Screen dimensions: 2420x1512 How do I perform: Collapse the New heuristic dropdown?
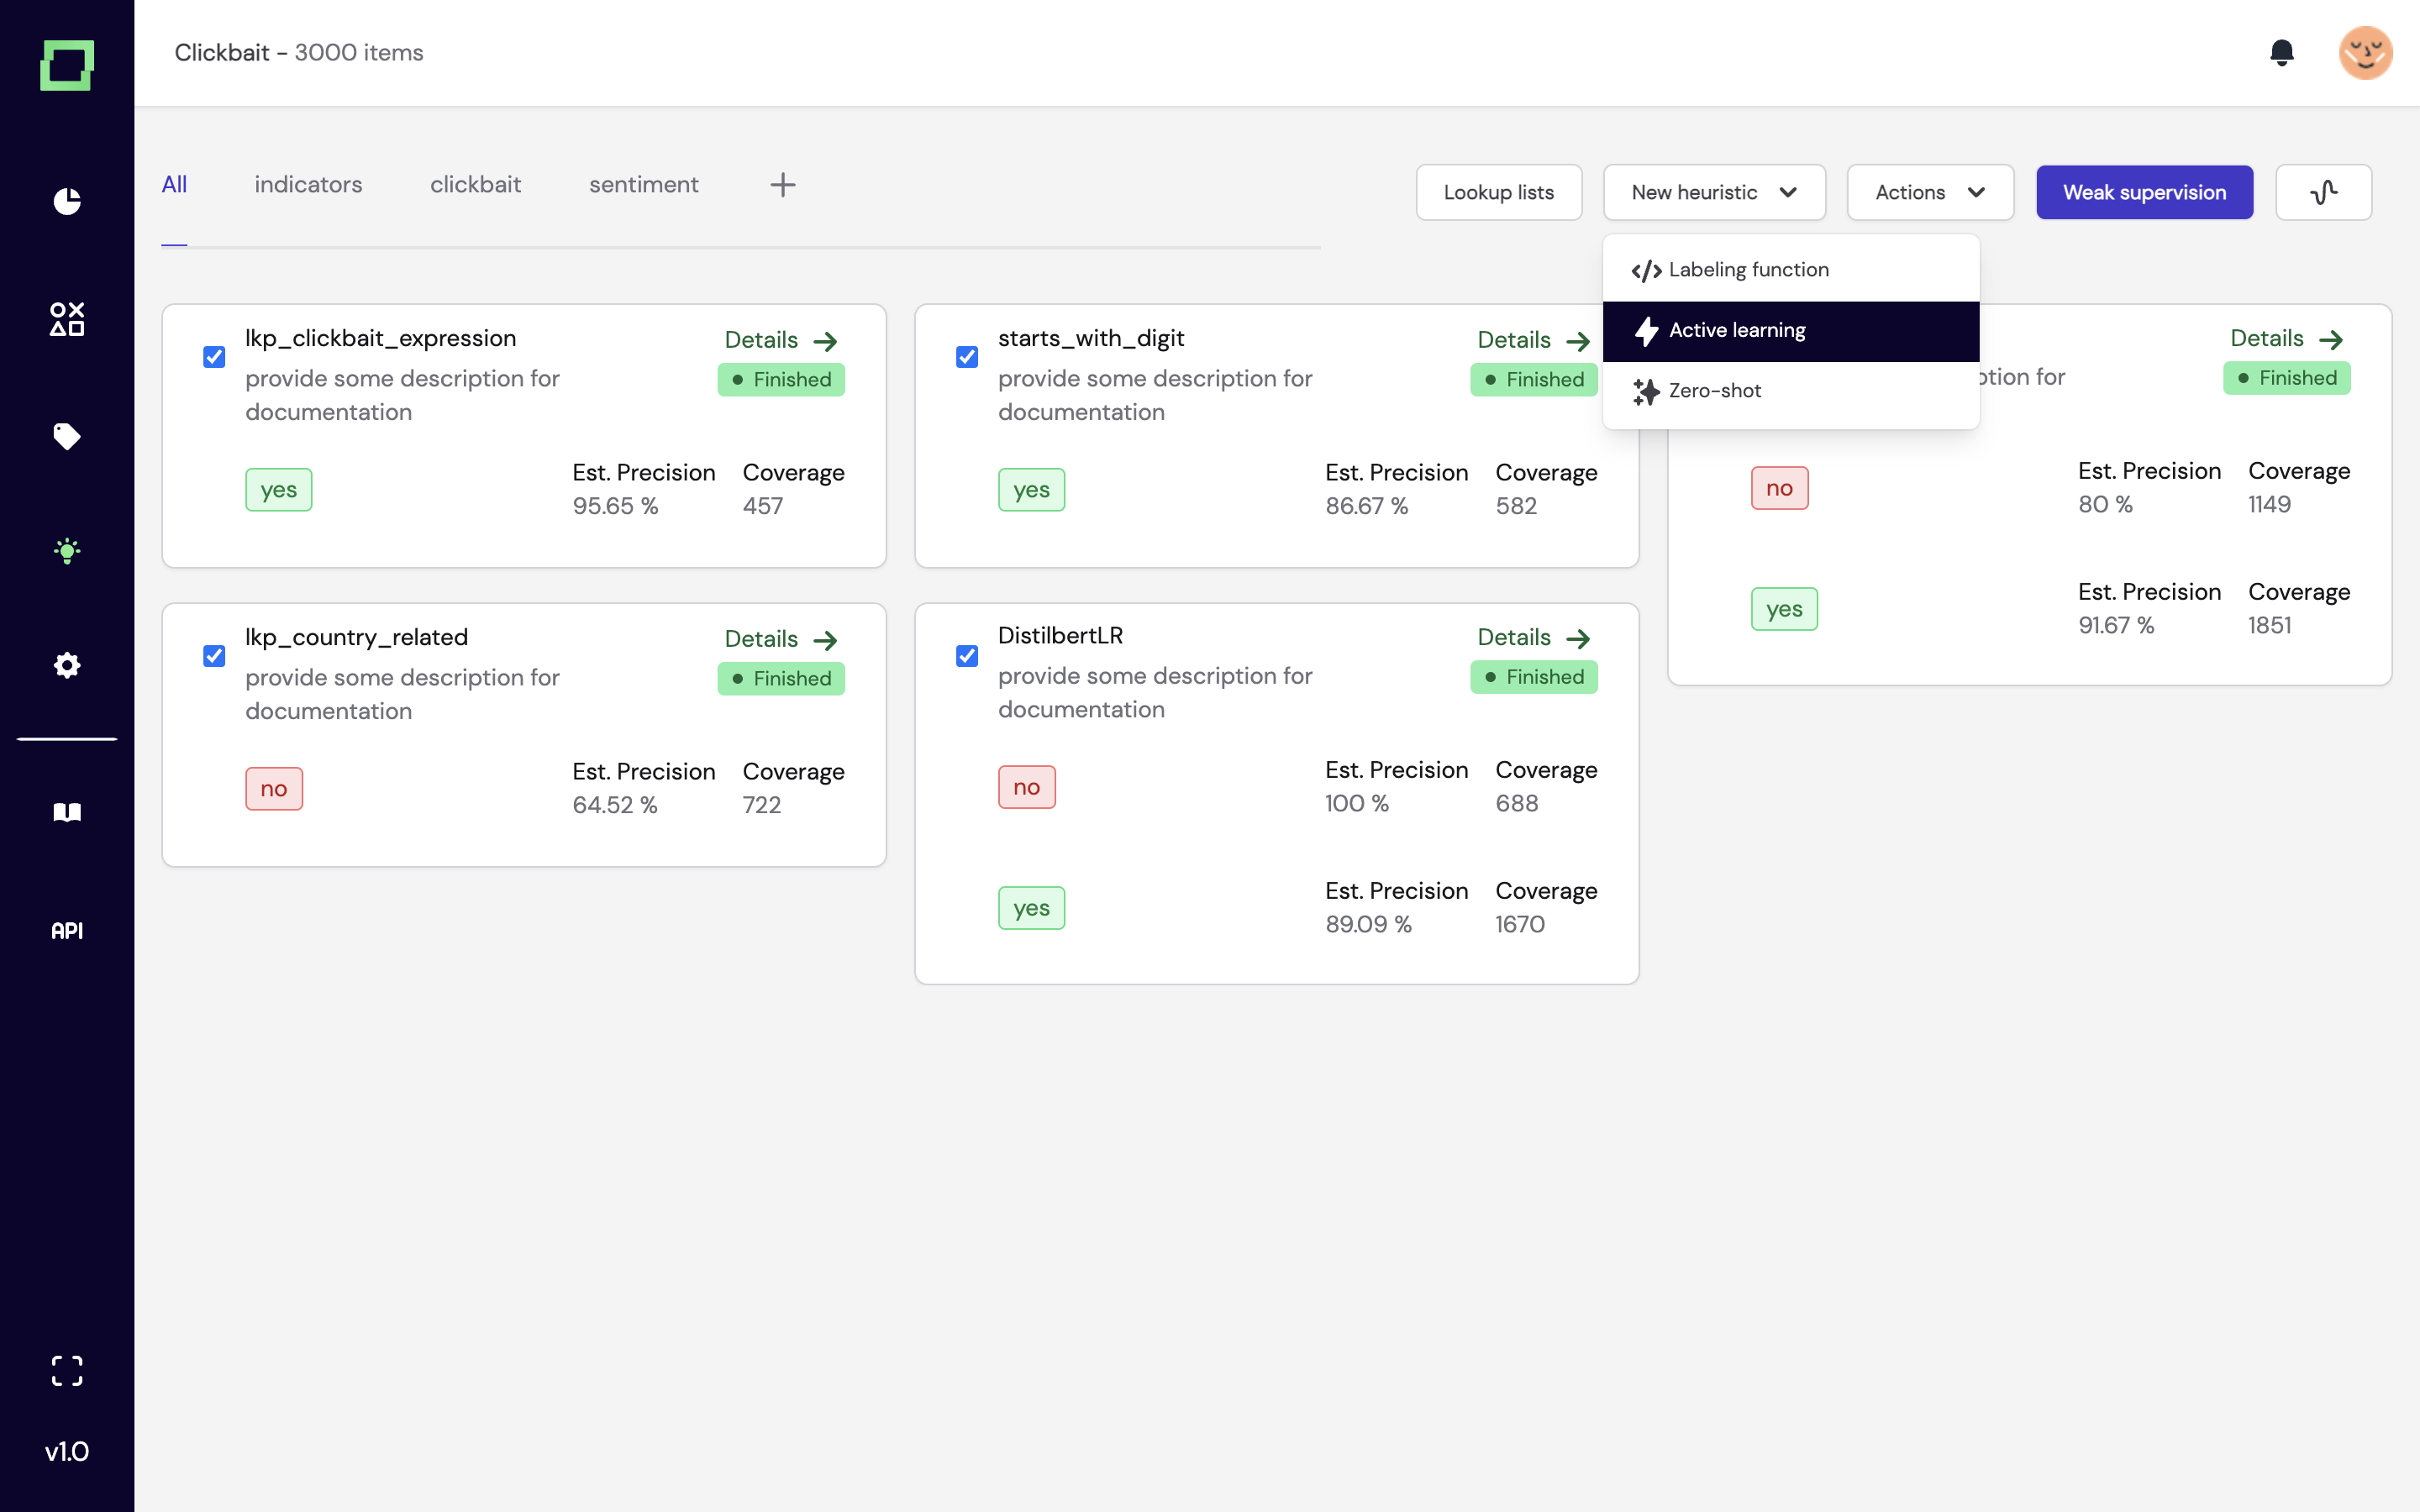(1713, 192)
